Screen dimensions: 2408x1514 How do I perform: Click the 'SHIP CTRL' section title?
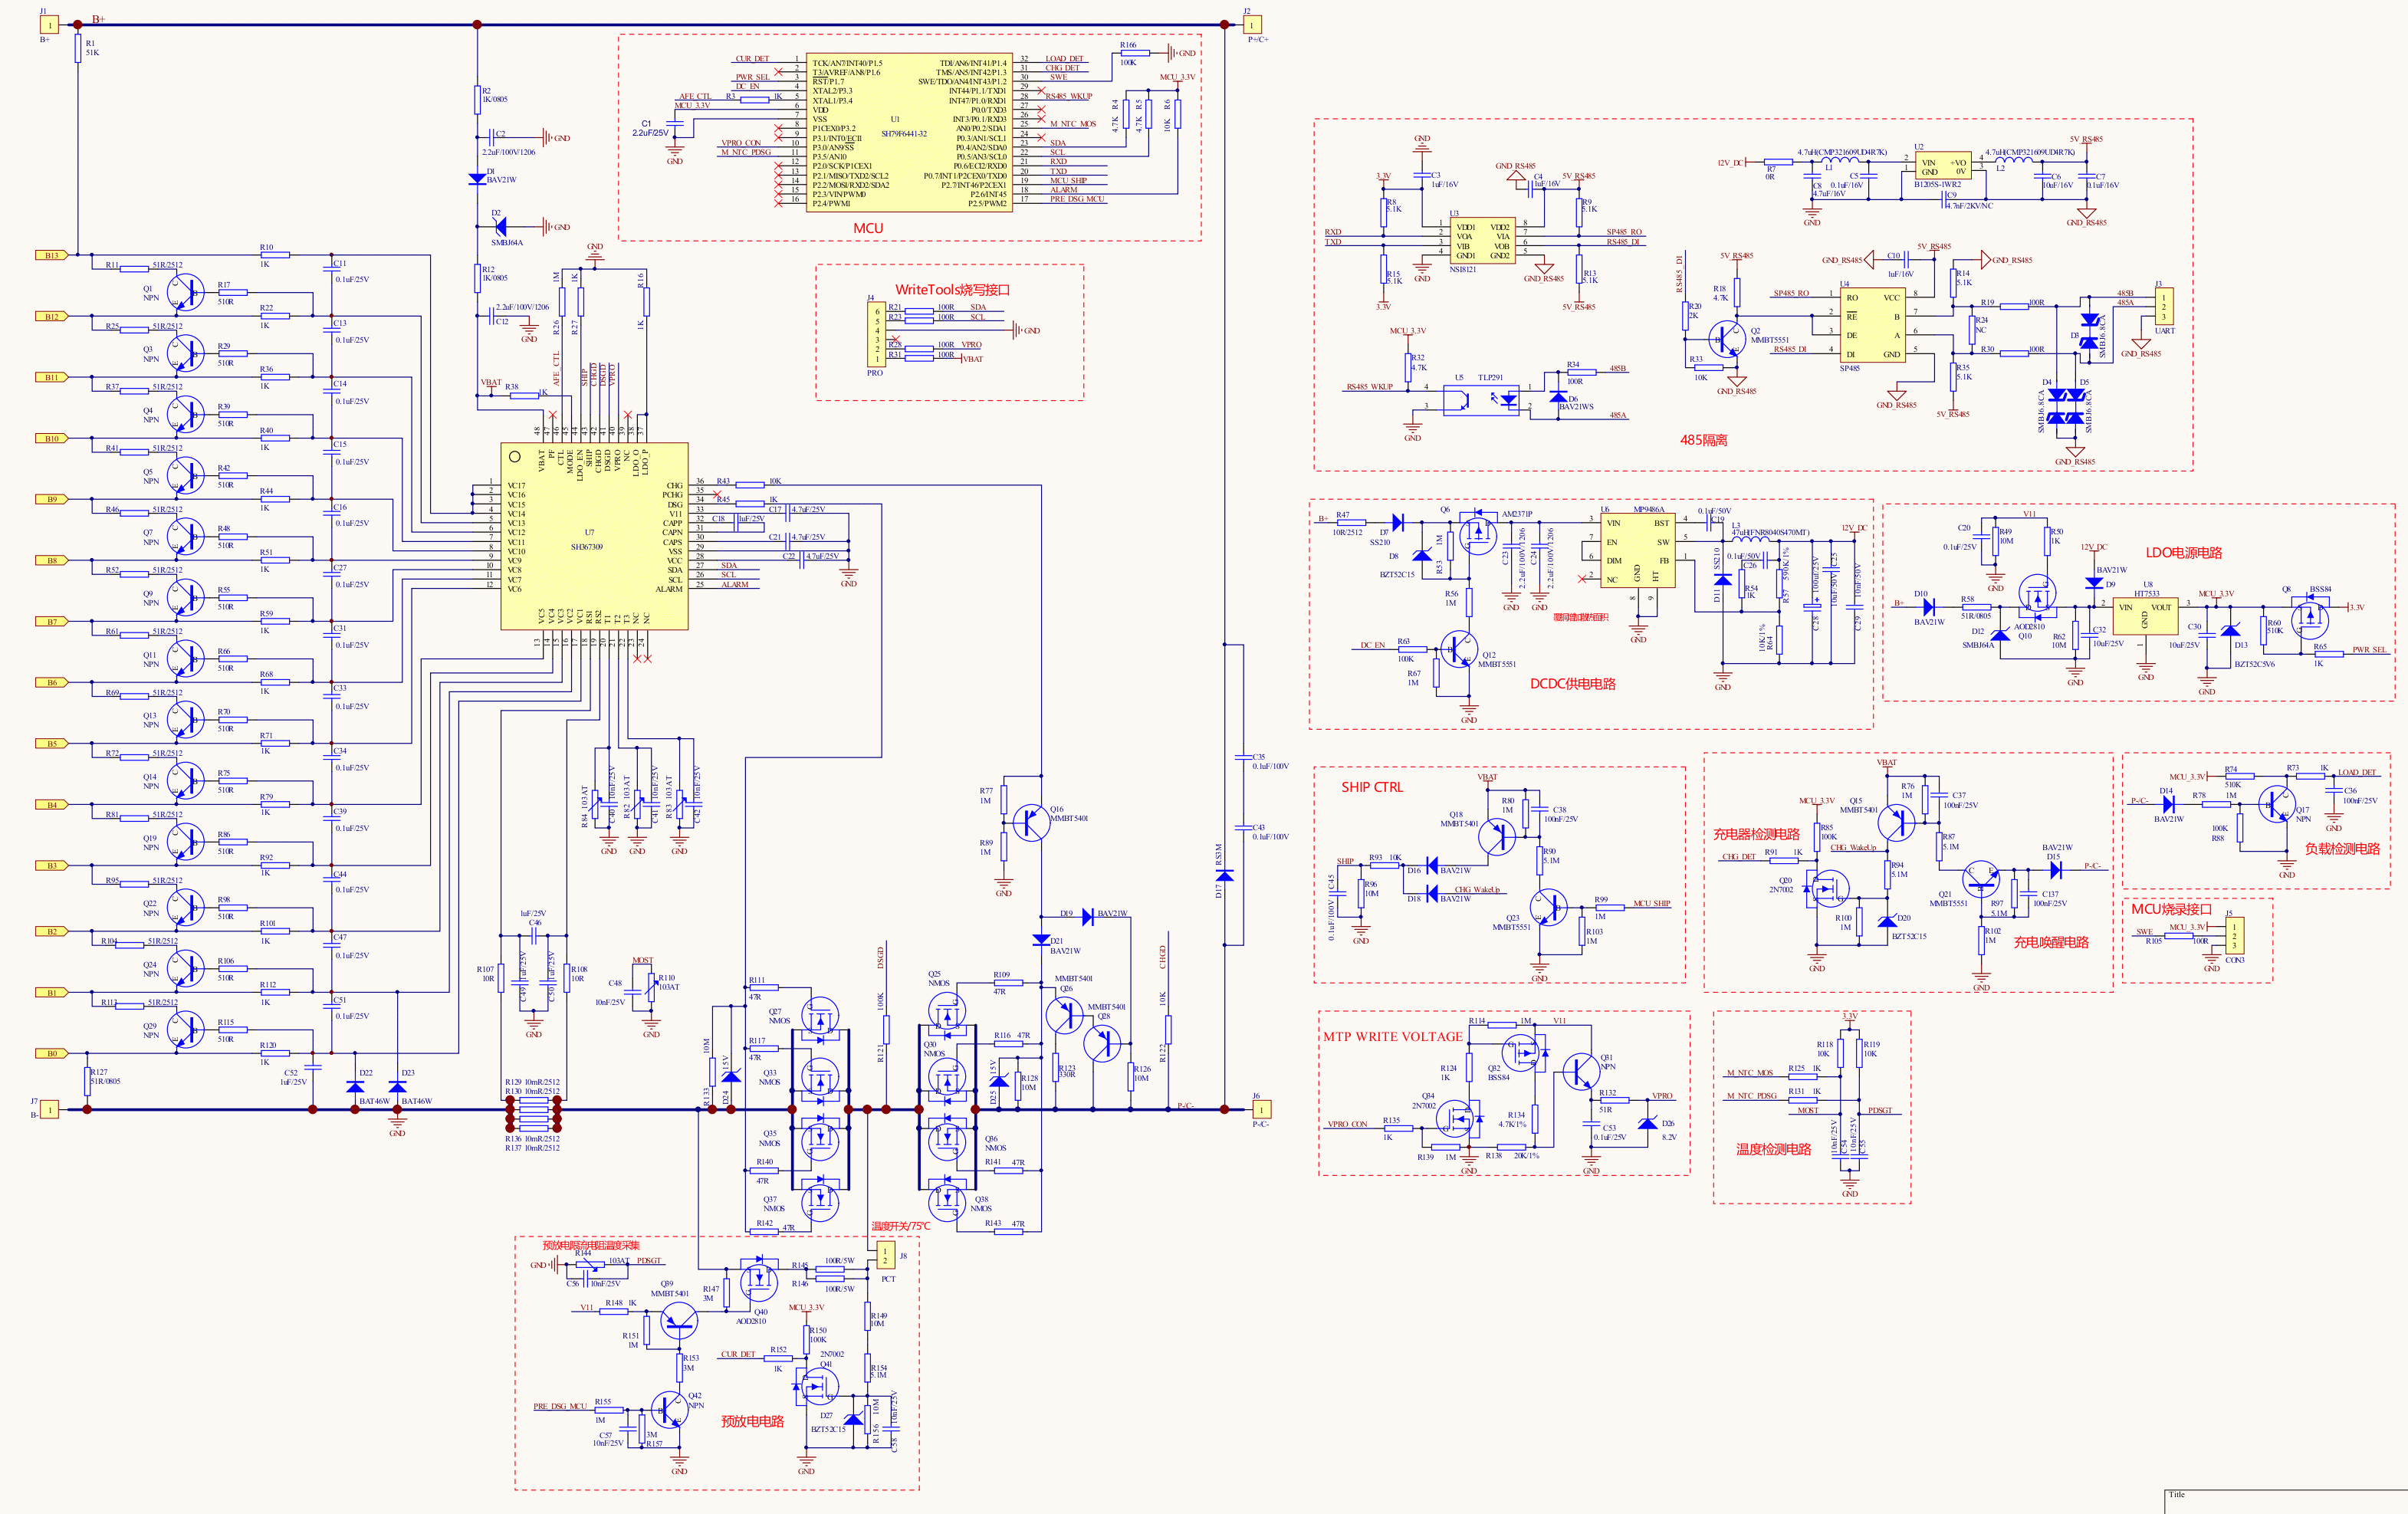pyautogui.click(x=1372, y=787)
